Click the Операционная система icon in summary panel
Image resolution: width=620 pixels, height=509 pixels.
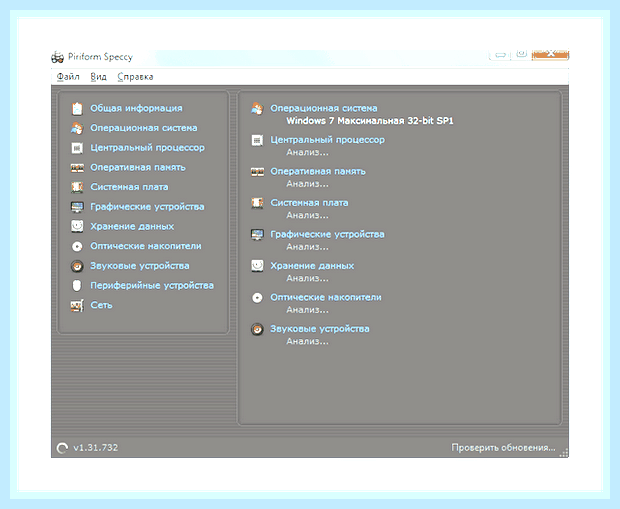(257, 108)
